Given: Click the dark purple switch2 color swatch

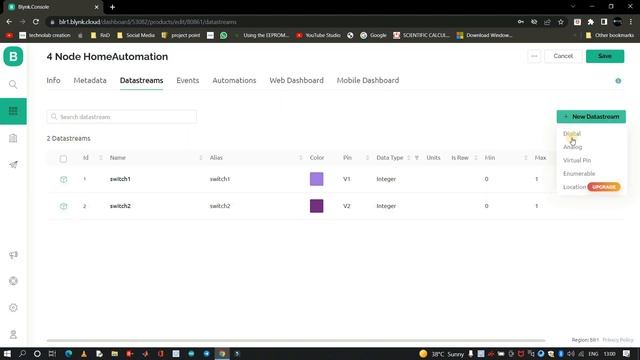Looking at the screenshot, I should (x=316, y=206).
